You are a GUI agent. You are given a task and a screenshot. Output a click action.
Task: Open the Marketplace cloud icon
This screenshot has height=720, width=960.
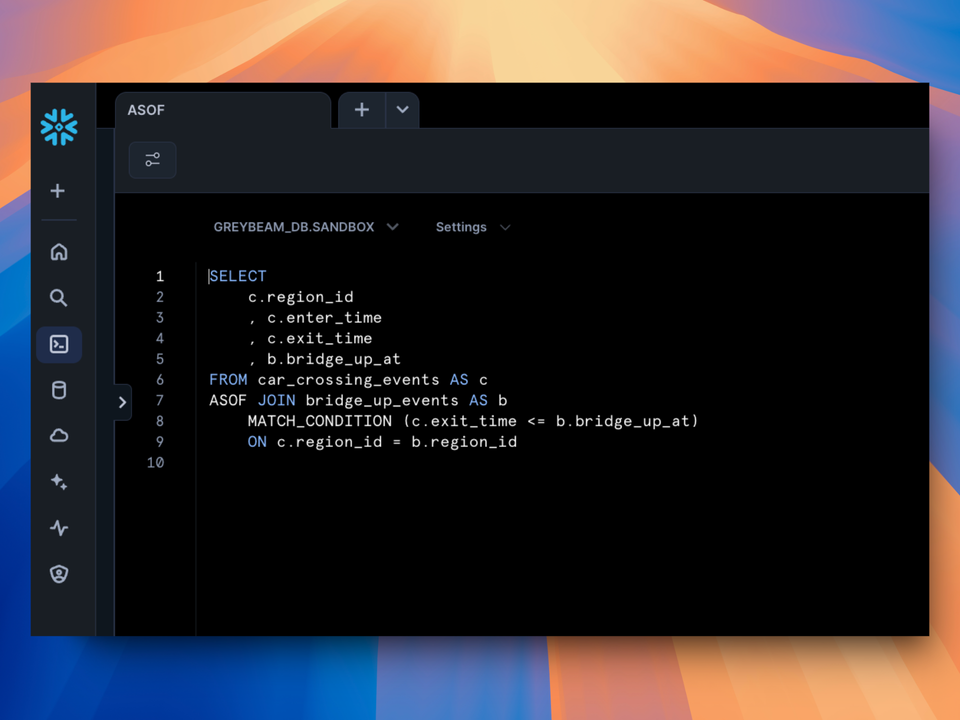pyautogui.click(x=58, y=436)
